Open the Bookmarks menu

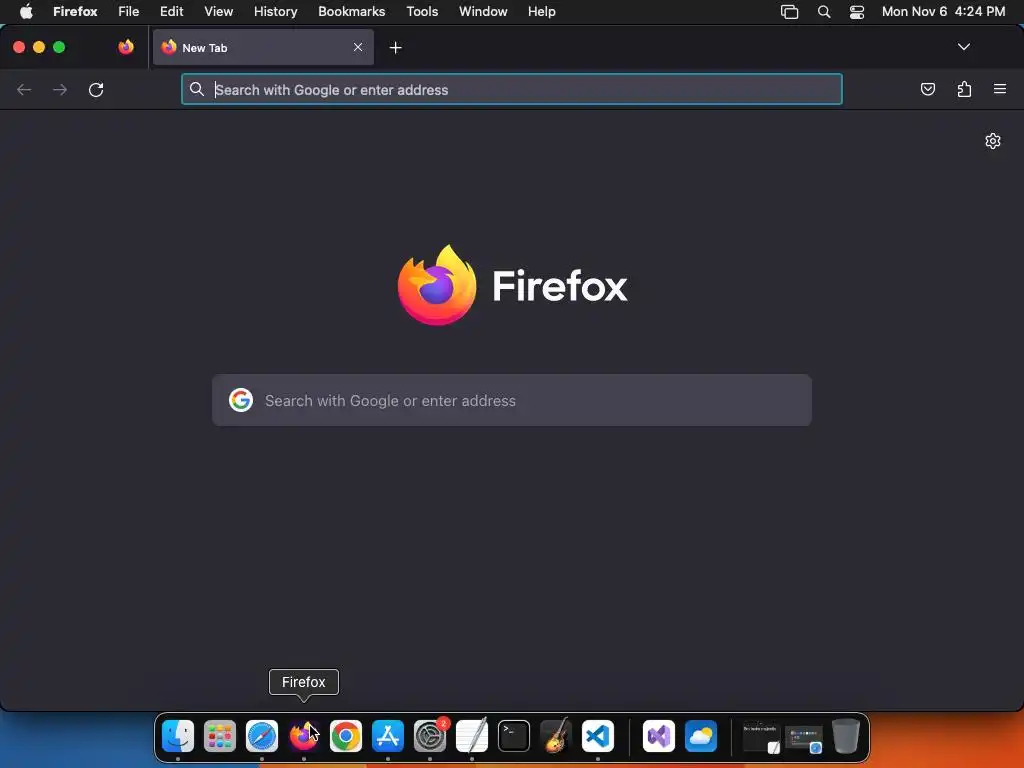click(351, 11)
